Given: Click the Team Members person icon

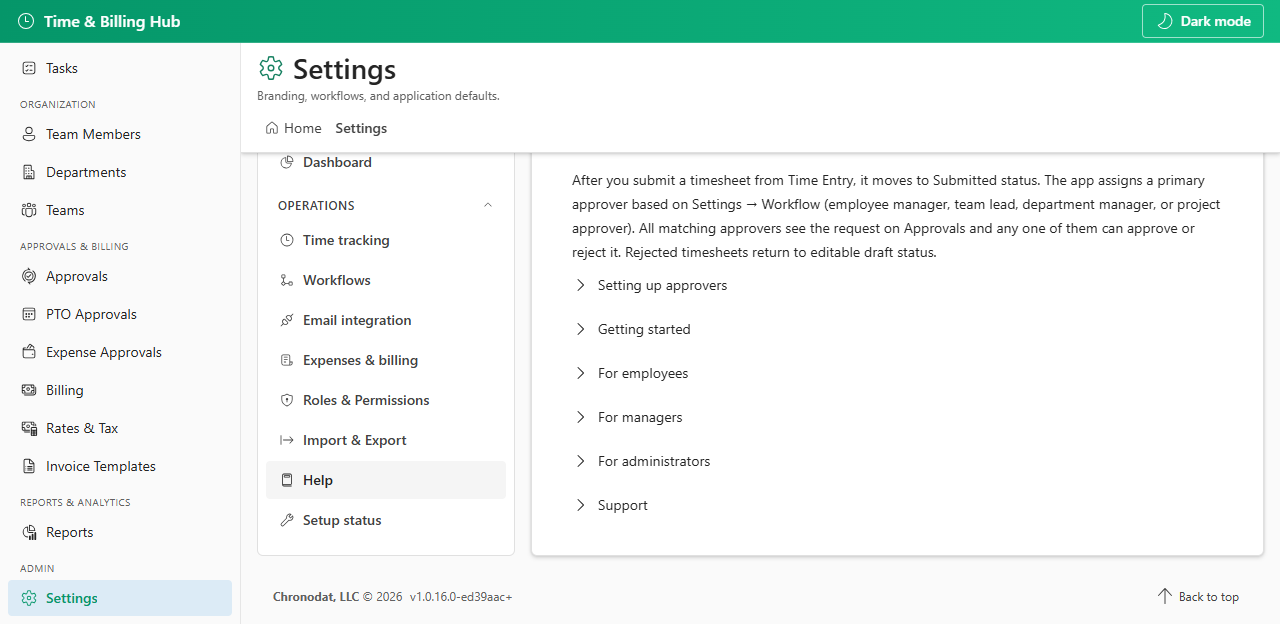Looking at the screenshot, I should coord(29,134).
